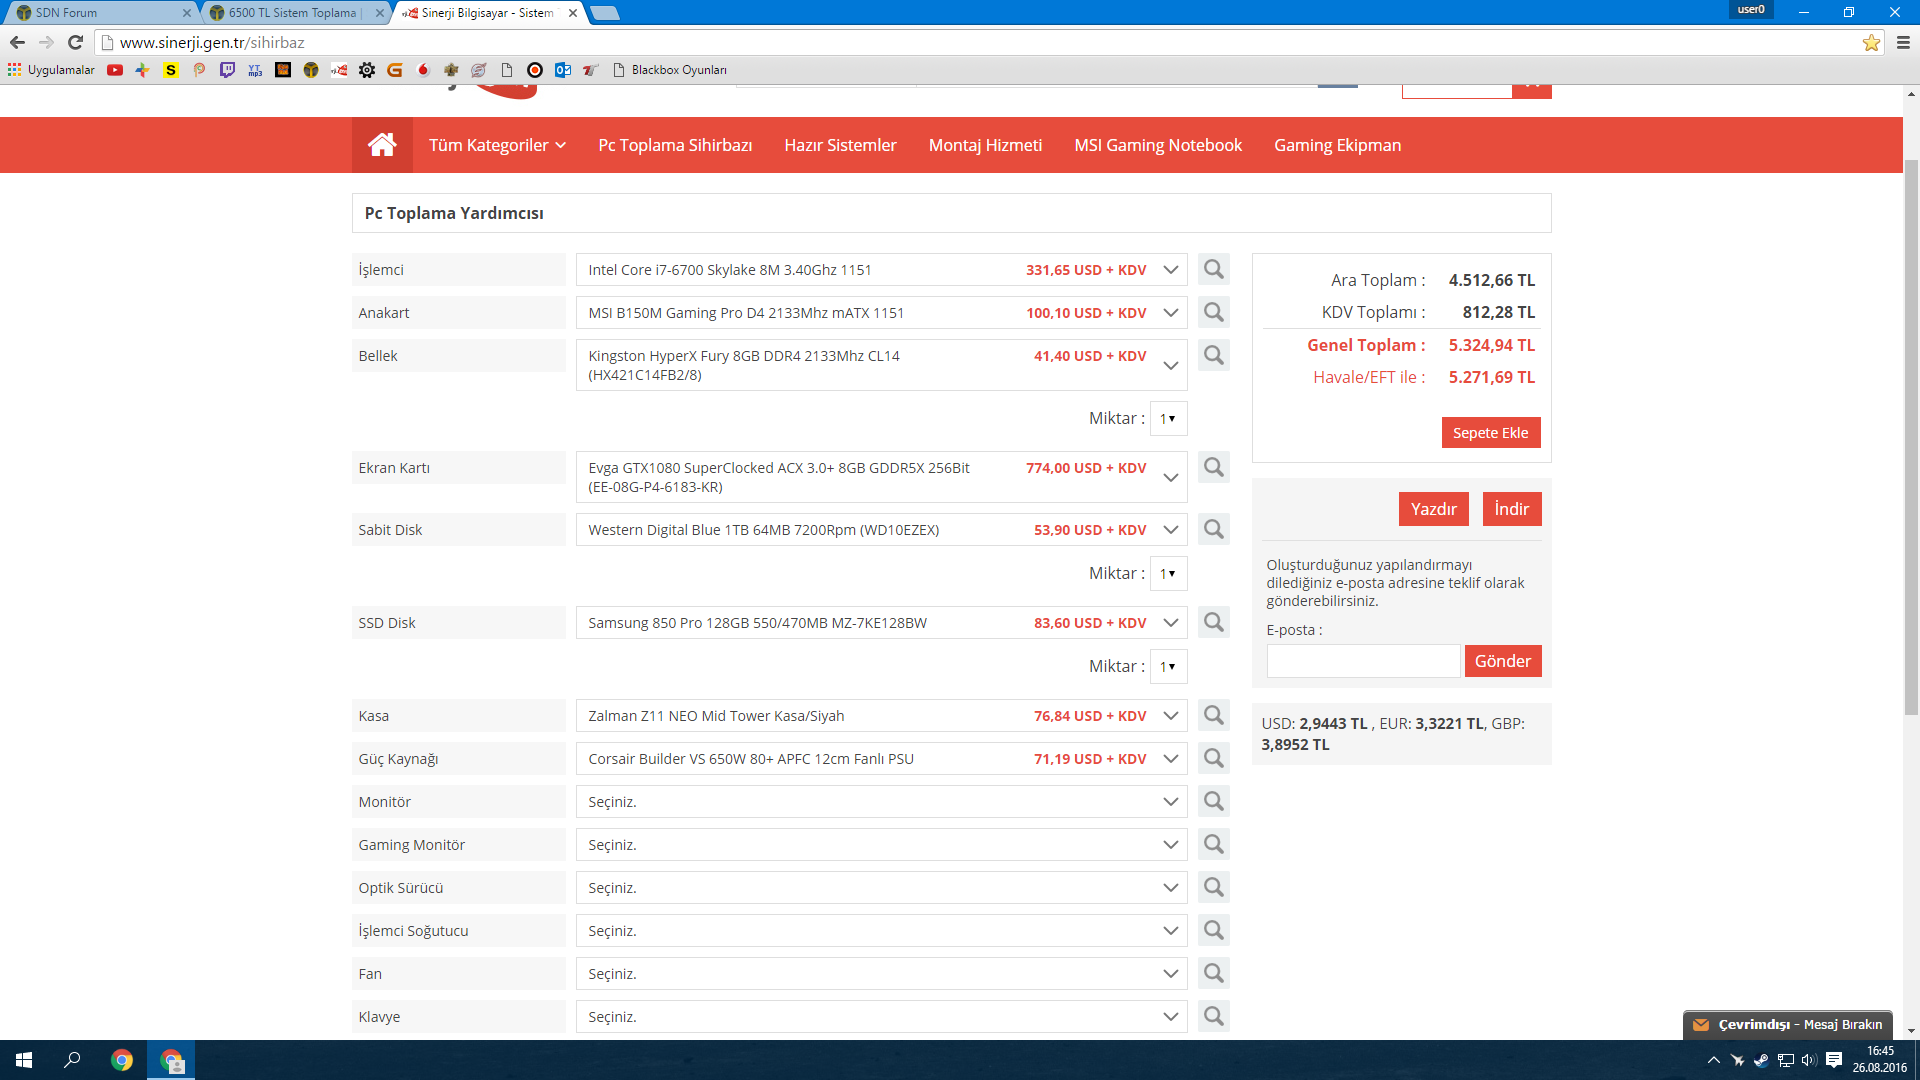
Task: Open Chrome from the Windows taskbar
Action: point(122,1061)
